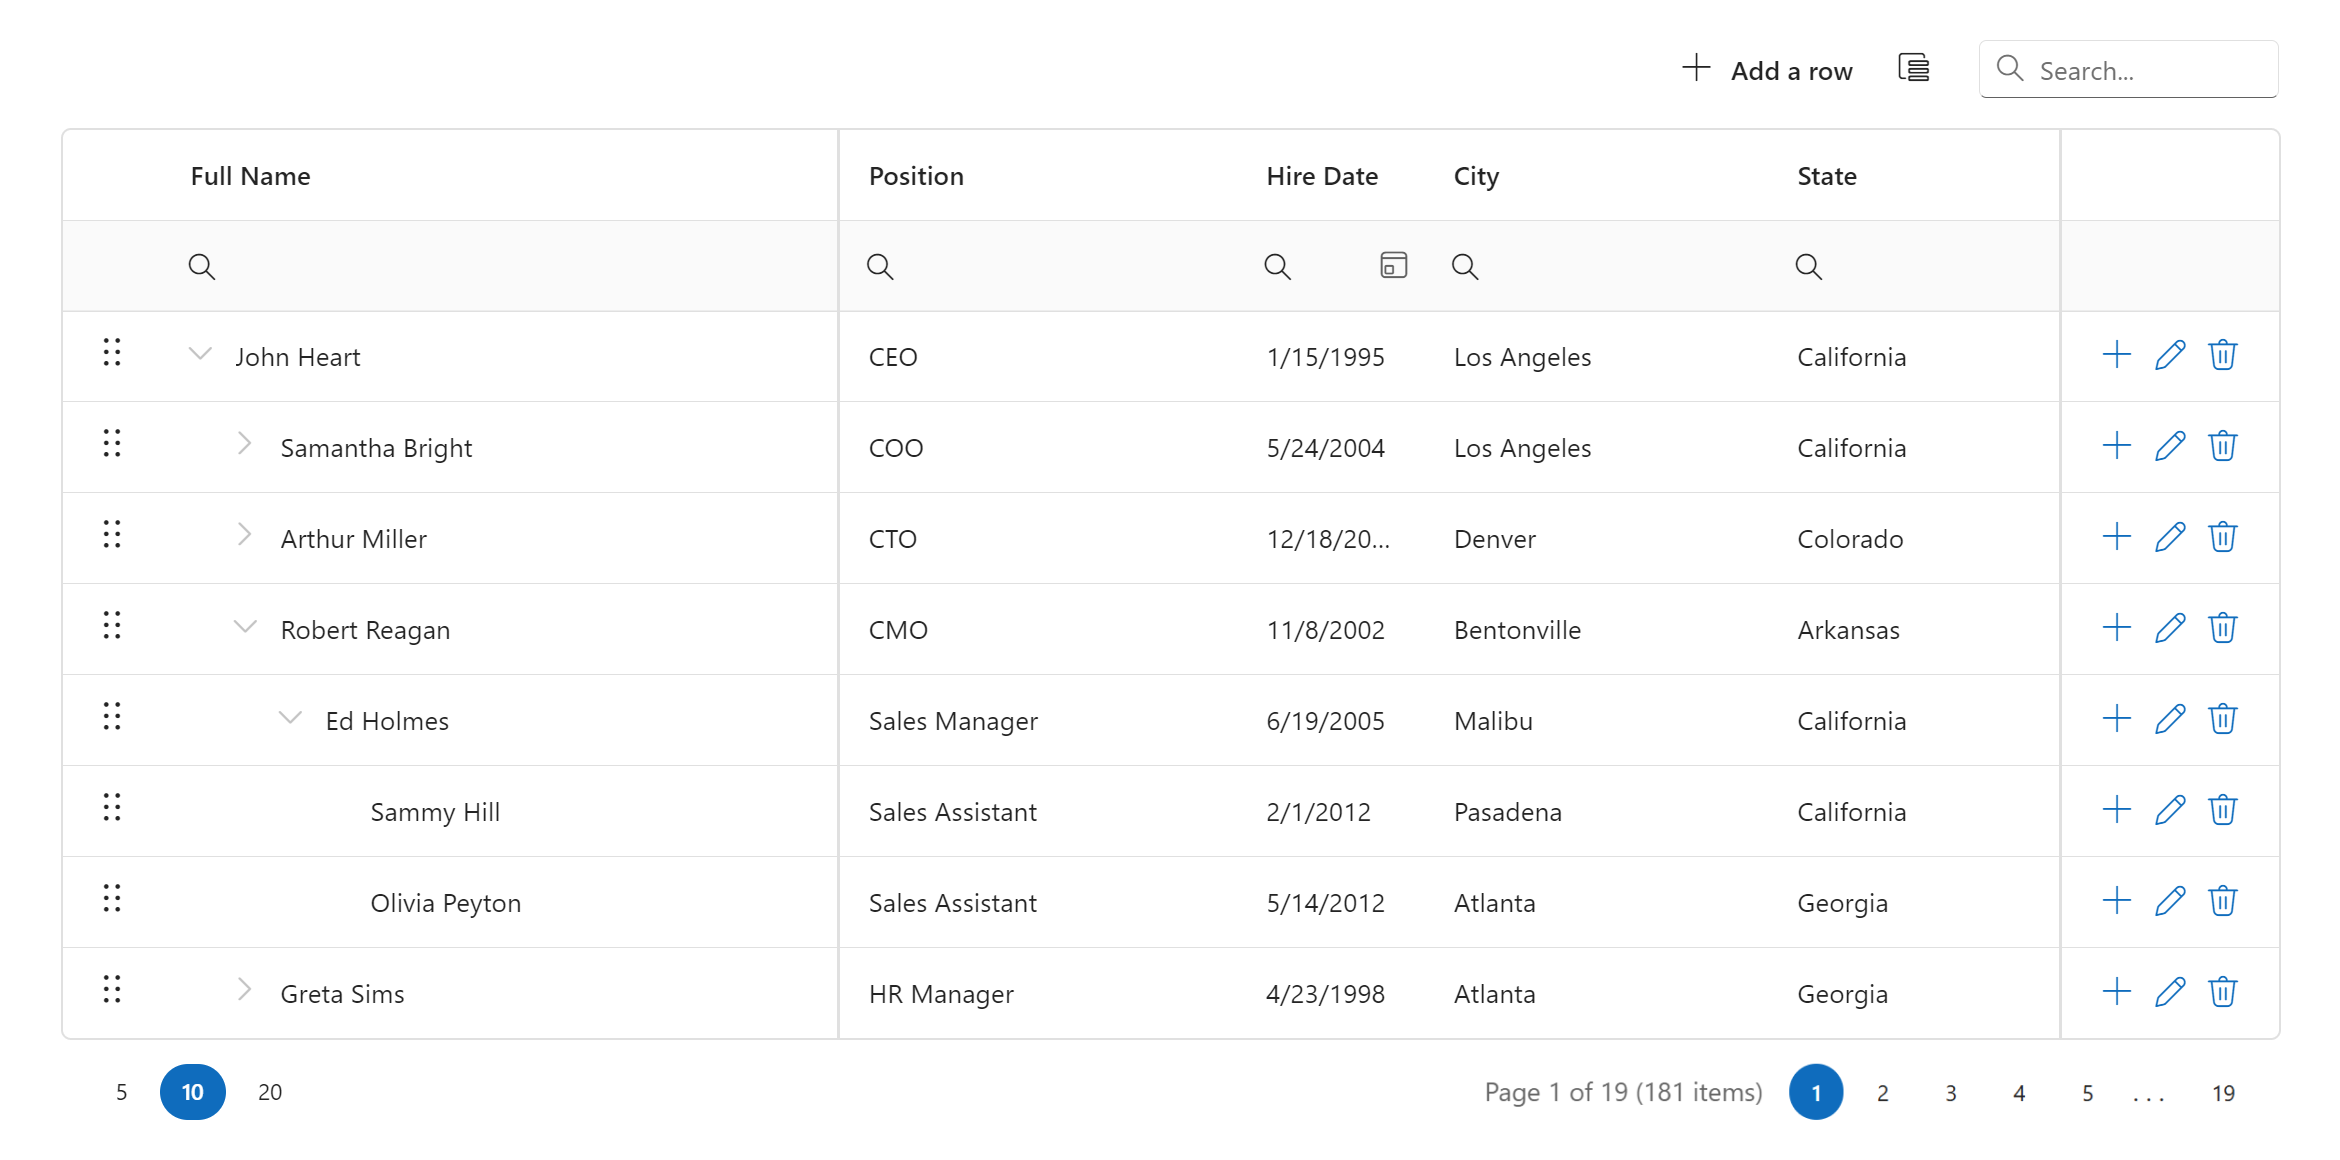Go to page 3
This screenshot has height=1160, width=2340.
(1950, 1093)
